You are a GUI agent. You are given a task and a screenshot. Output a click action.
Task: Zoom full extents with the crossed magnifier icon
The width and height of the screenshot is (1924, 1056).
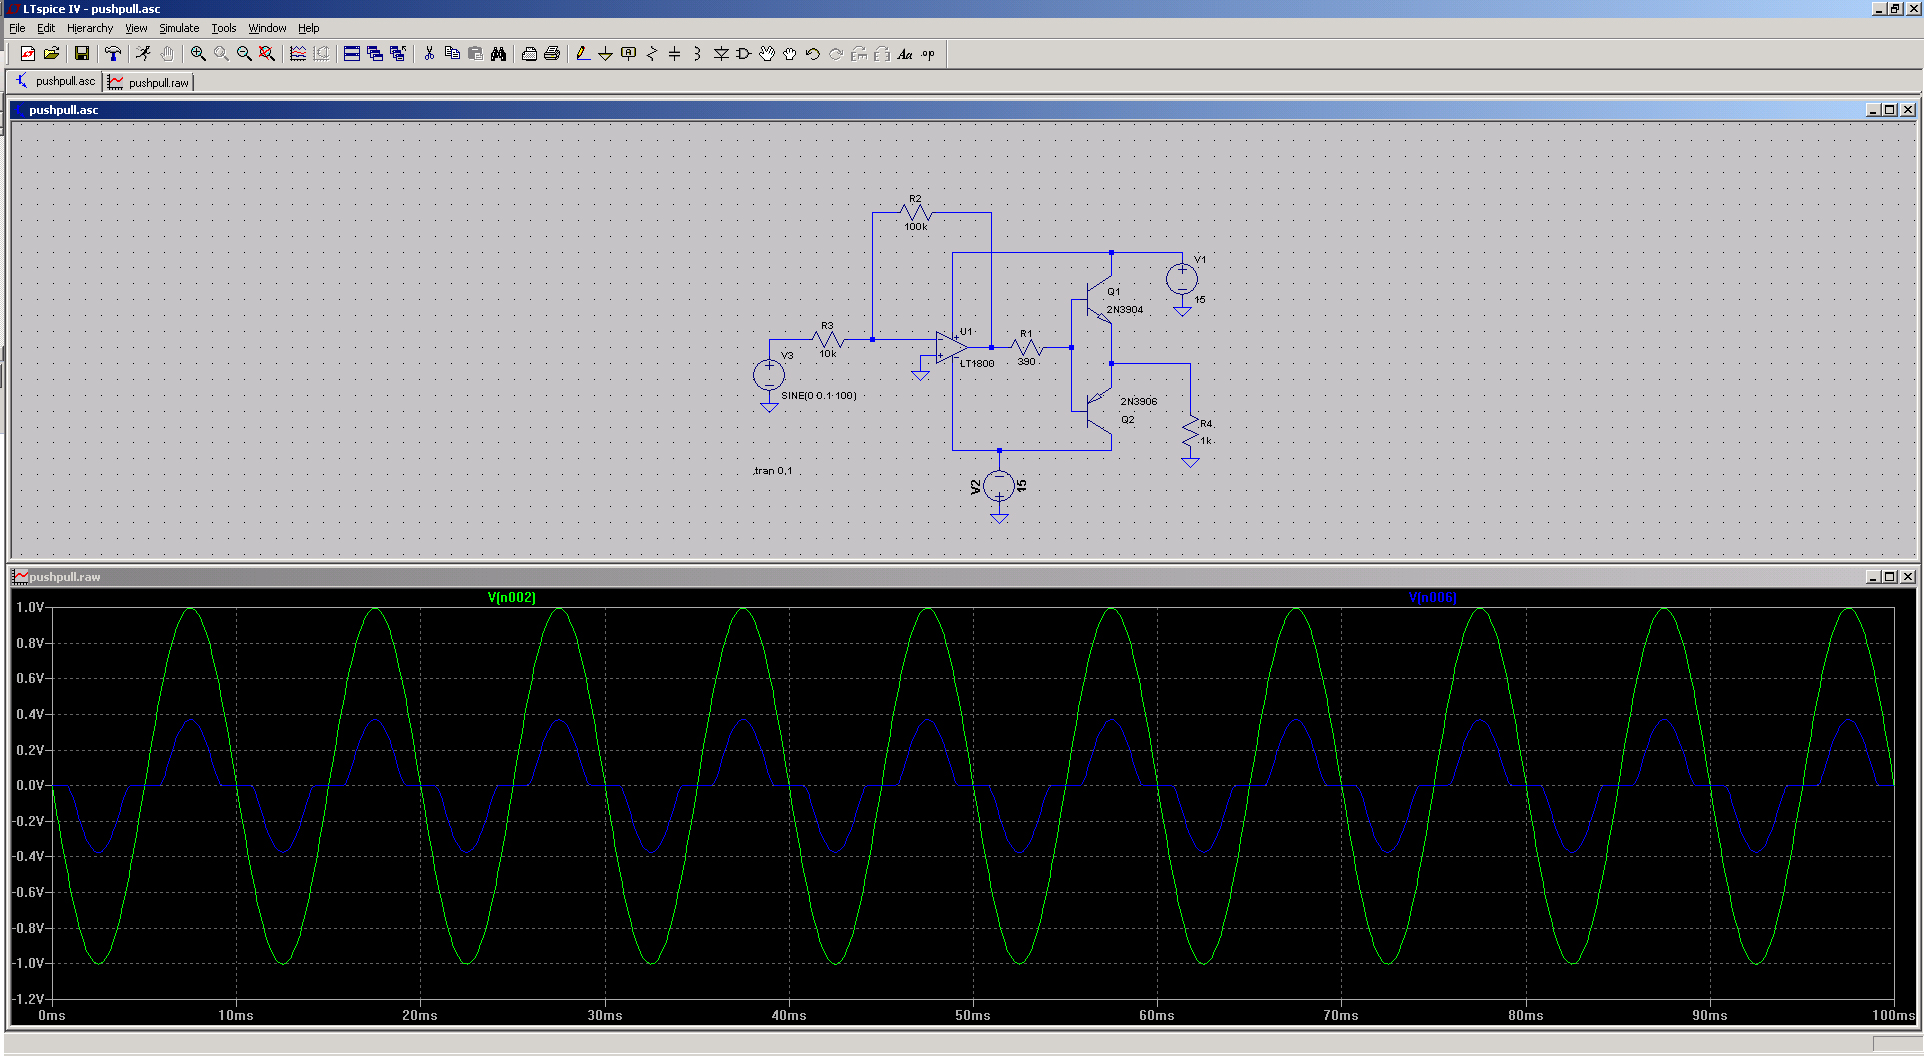267,54
